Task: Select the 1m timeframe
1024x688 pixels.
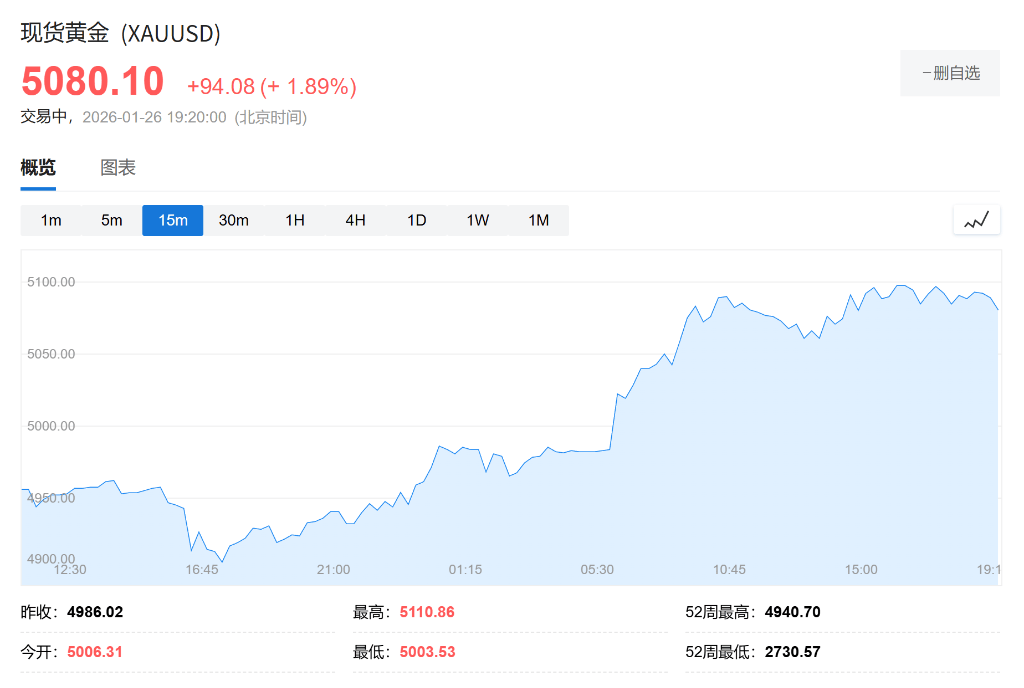Action: coord(51,220)
